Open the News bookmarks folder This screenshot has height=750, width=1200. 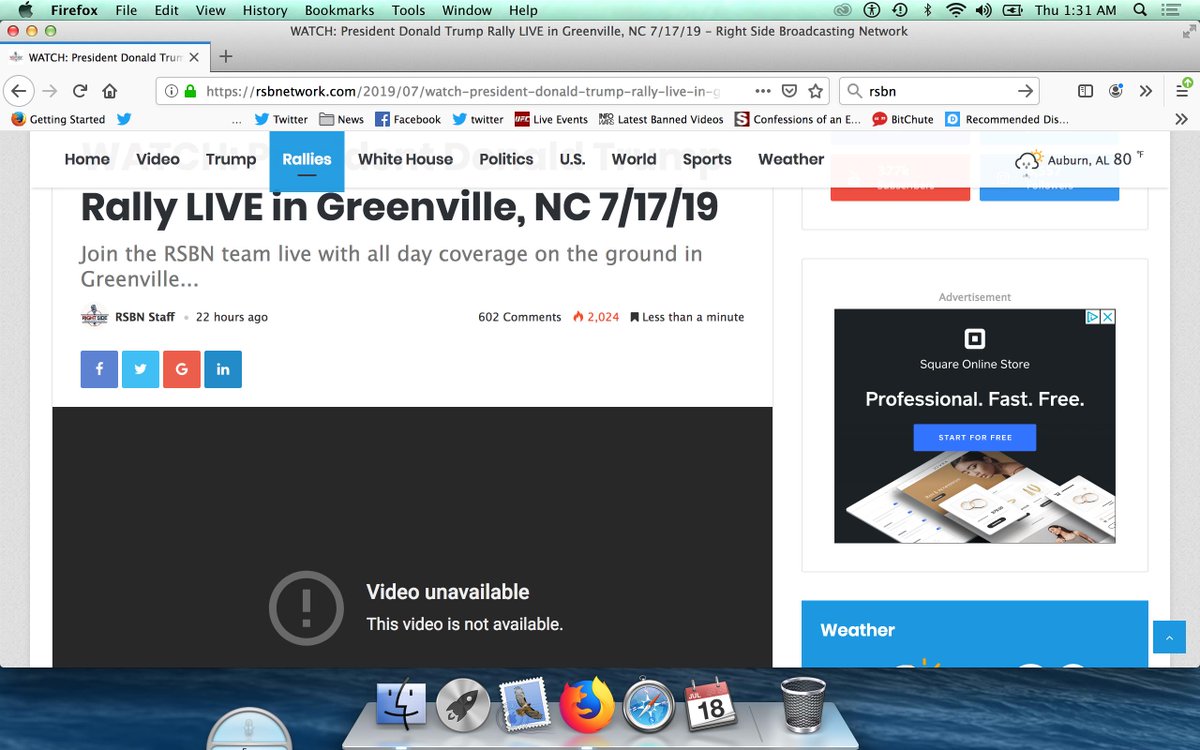click(341, 119)
